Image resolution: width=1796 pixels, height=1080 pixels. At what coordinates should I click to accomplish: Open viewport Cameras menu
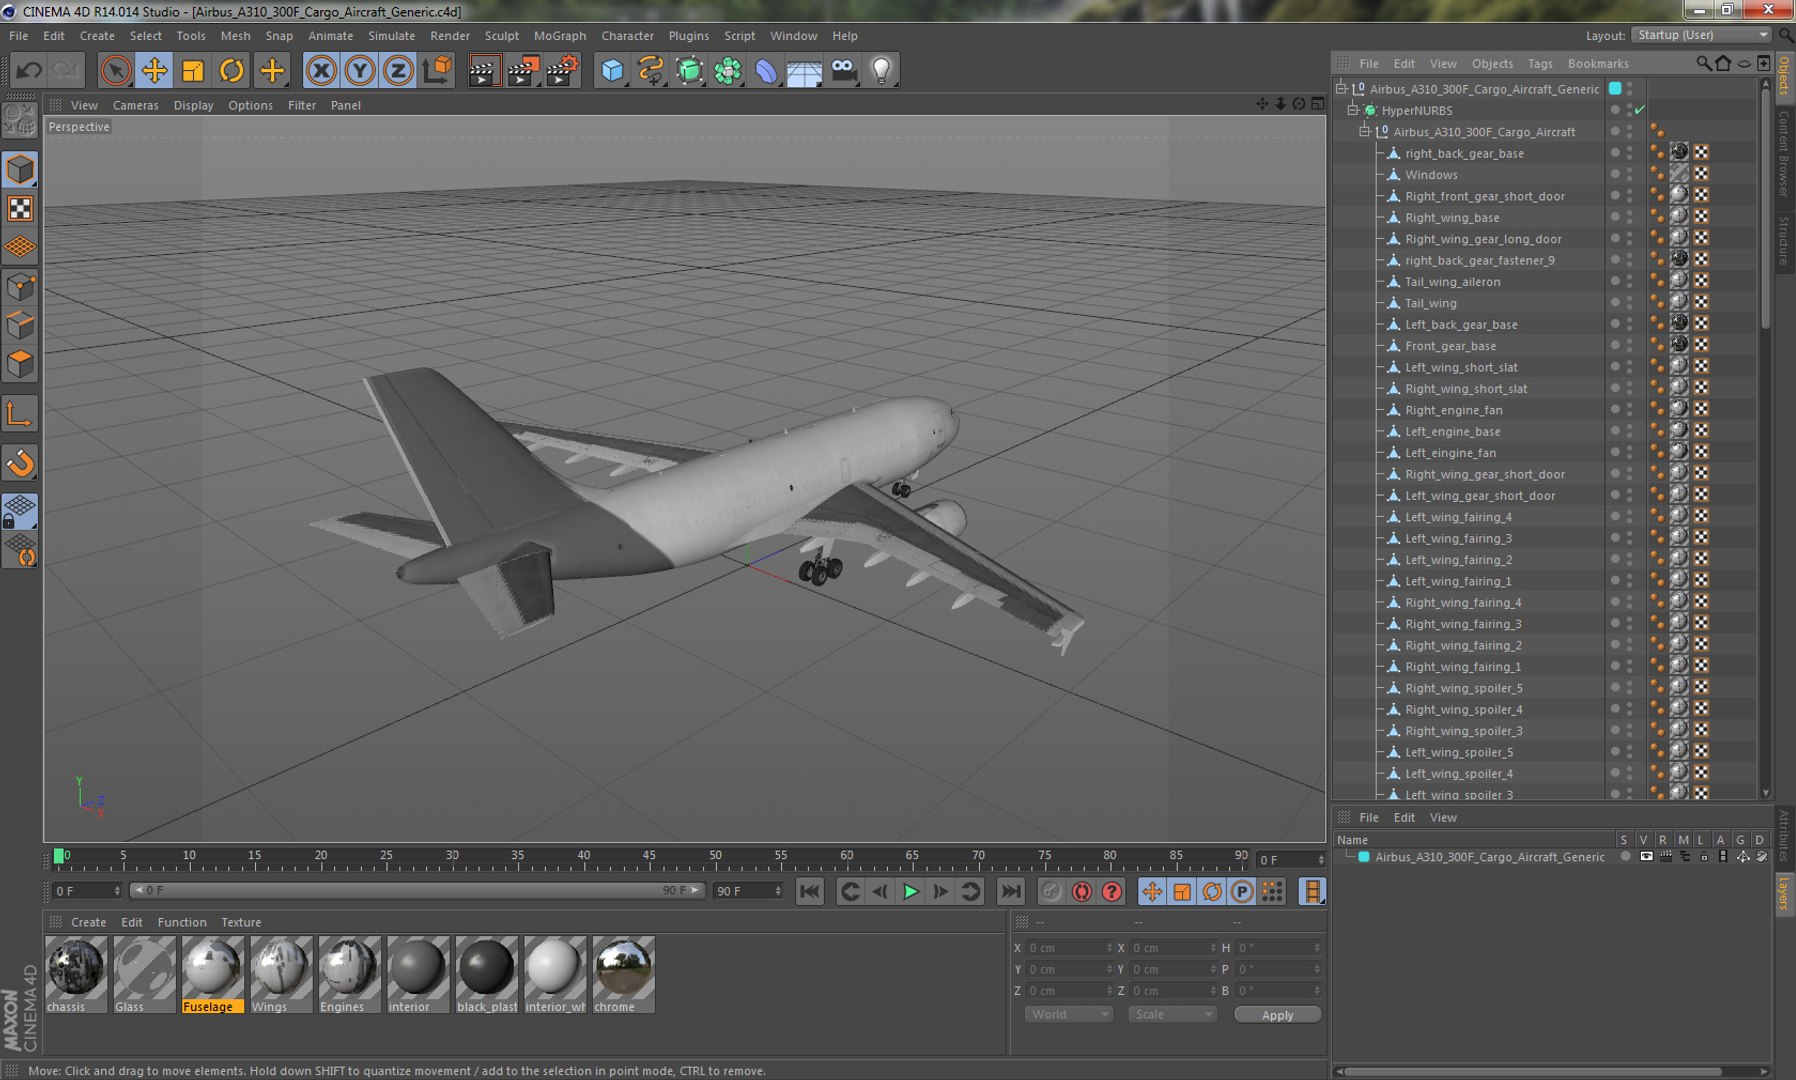coord(135,105)
